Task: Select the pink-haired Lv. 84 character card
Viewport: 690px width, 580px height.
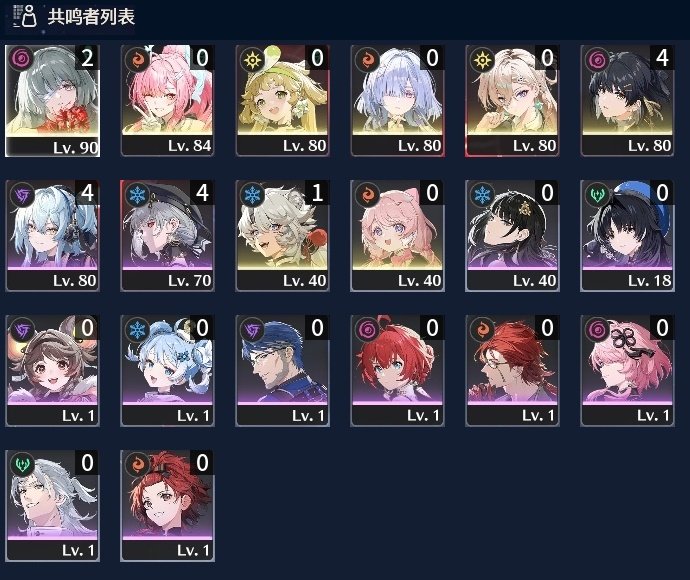Action: [167, 101]
